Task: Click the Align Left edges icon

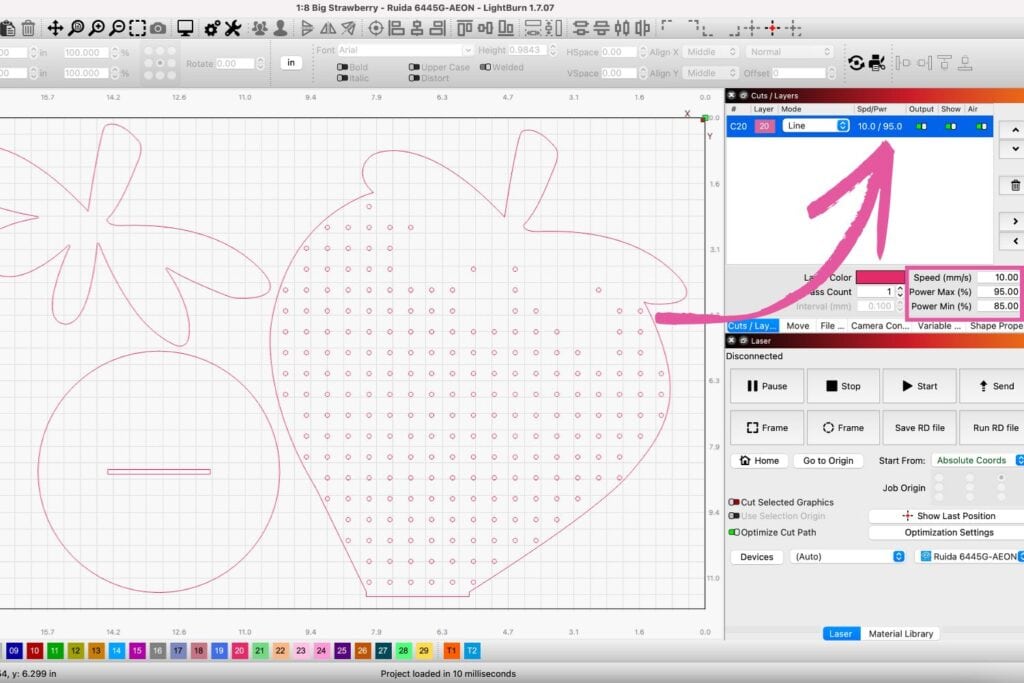Action: pos(396,28)
